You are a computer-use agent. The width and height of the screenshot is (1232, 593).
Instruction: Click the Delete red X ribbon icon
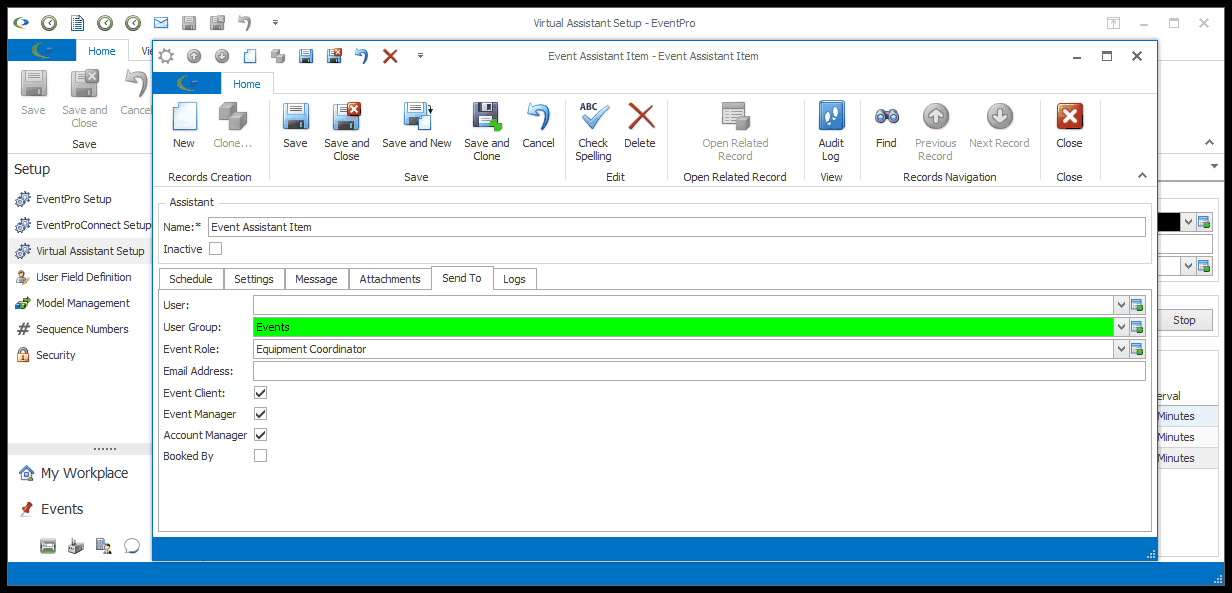click(640, 117)
